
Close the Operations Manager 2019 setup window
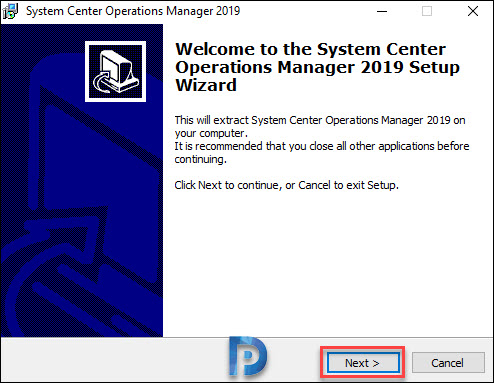472,11
